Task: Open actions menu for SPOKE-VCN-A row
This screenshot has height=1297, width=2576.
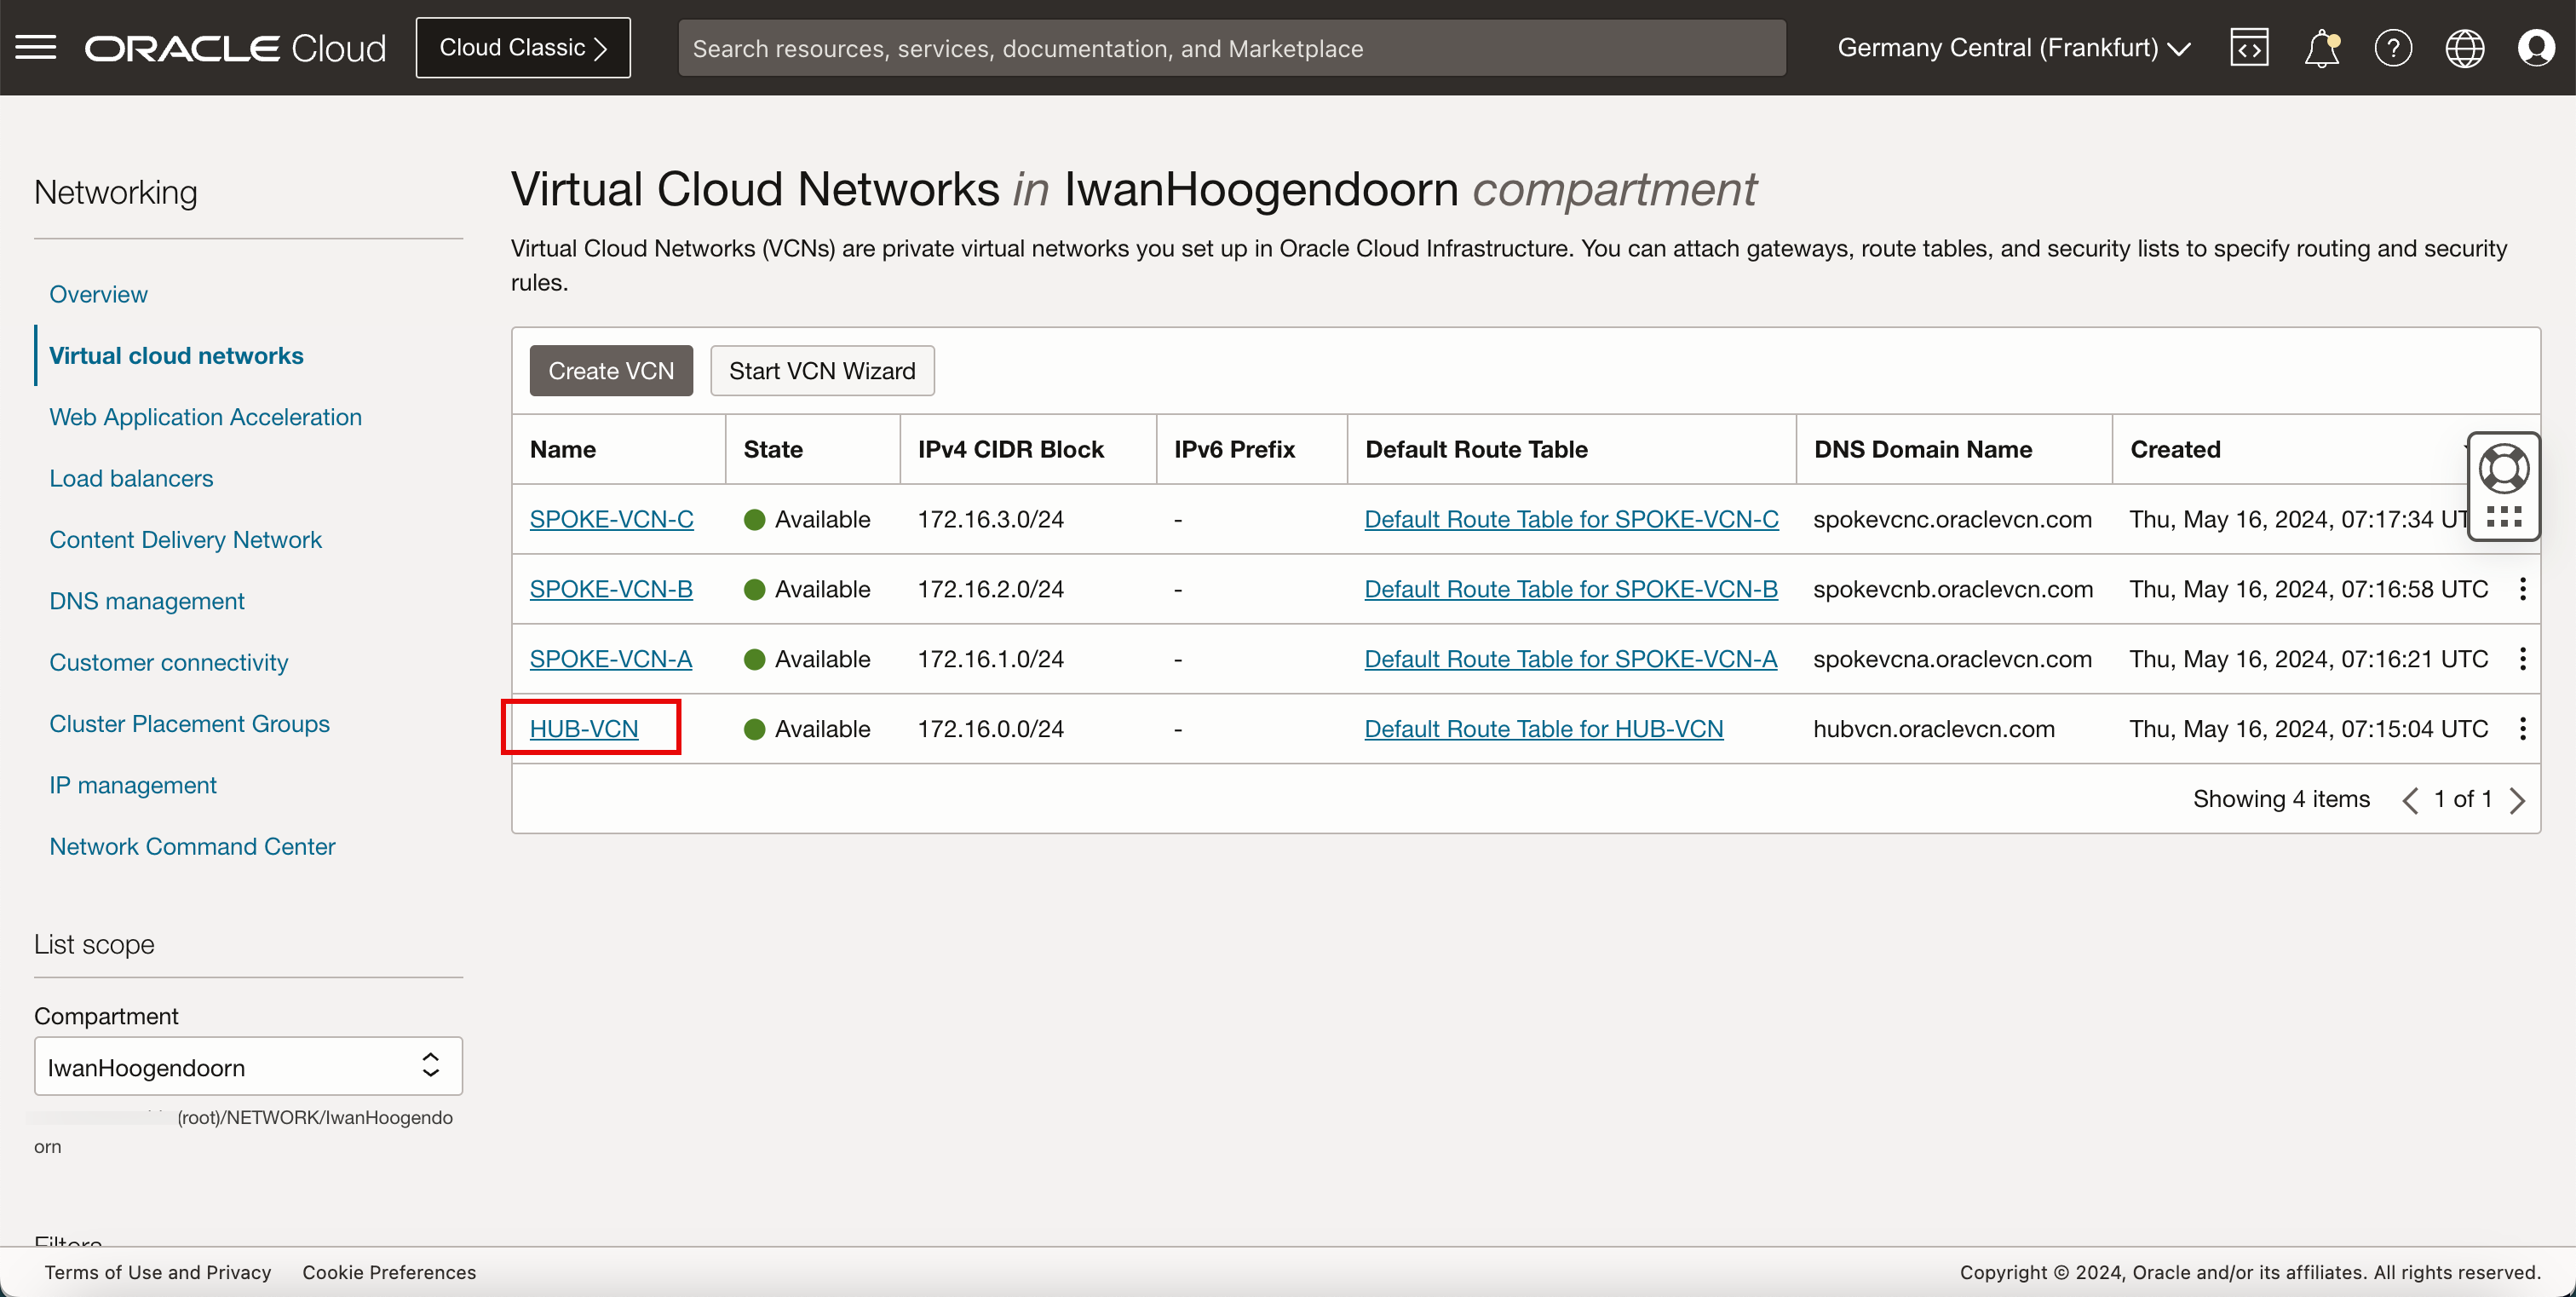Action: [x=2522, y=659]
